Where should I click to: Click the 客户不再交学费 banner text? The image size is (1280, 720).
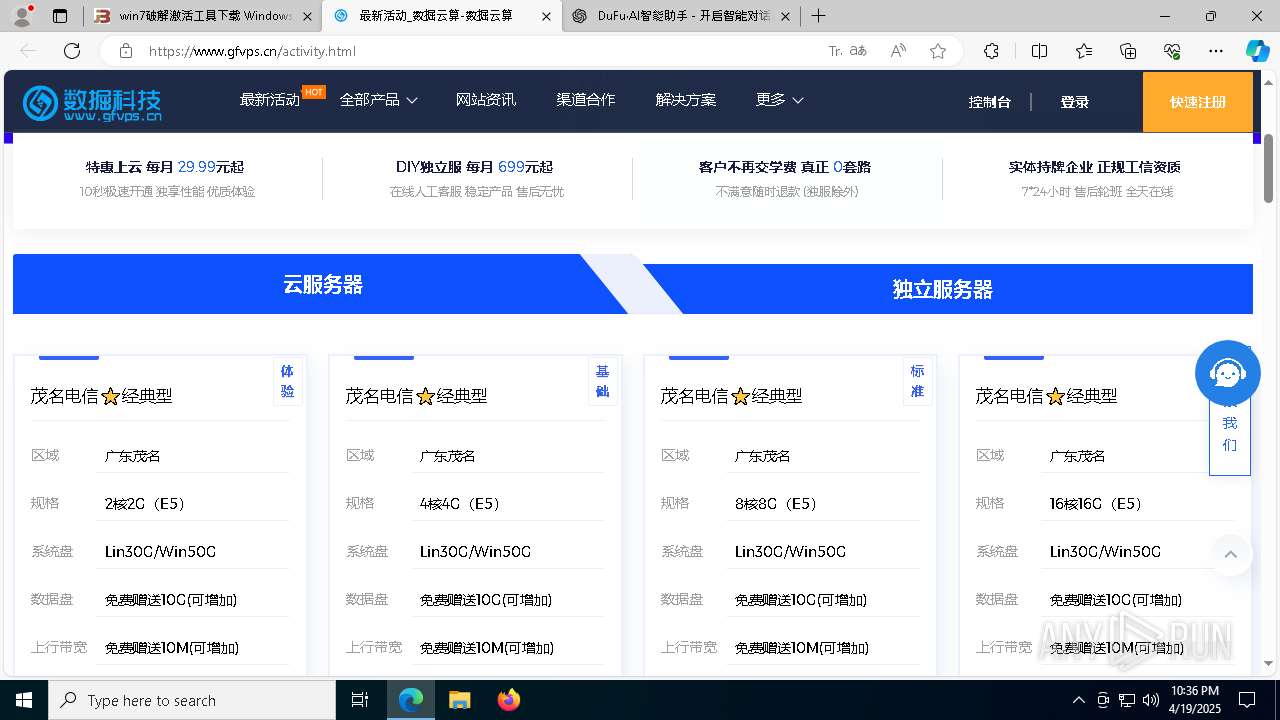point(784,167)
